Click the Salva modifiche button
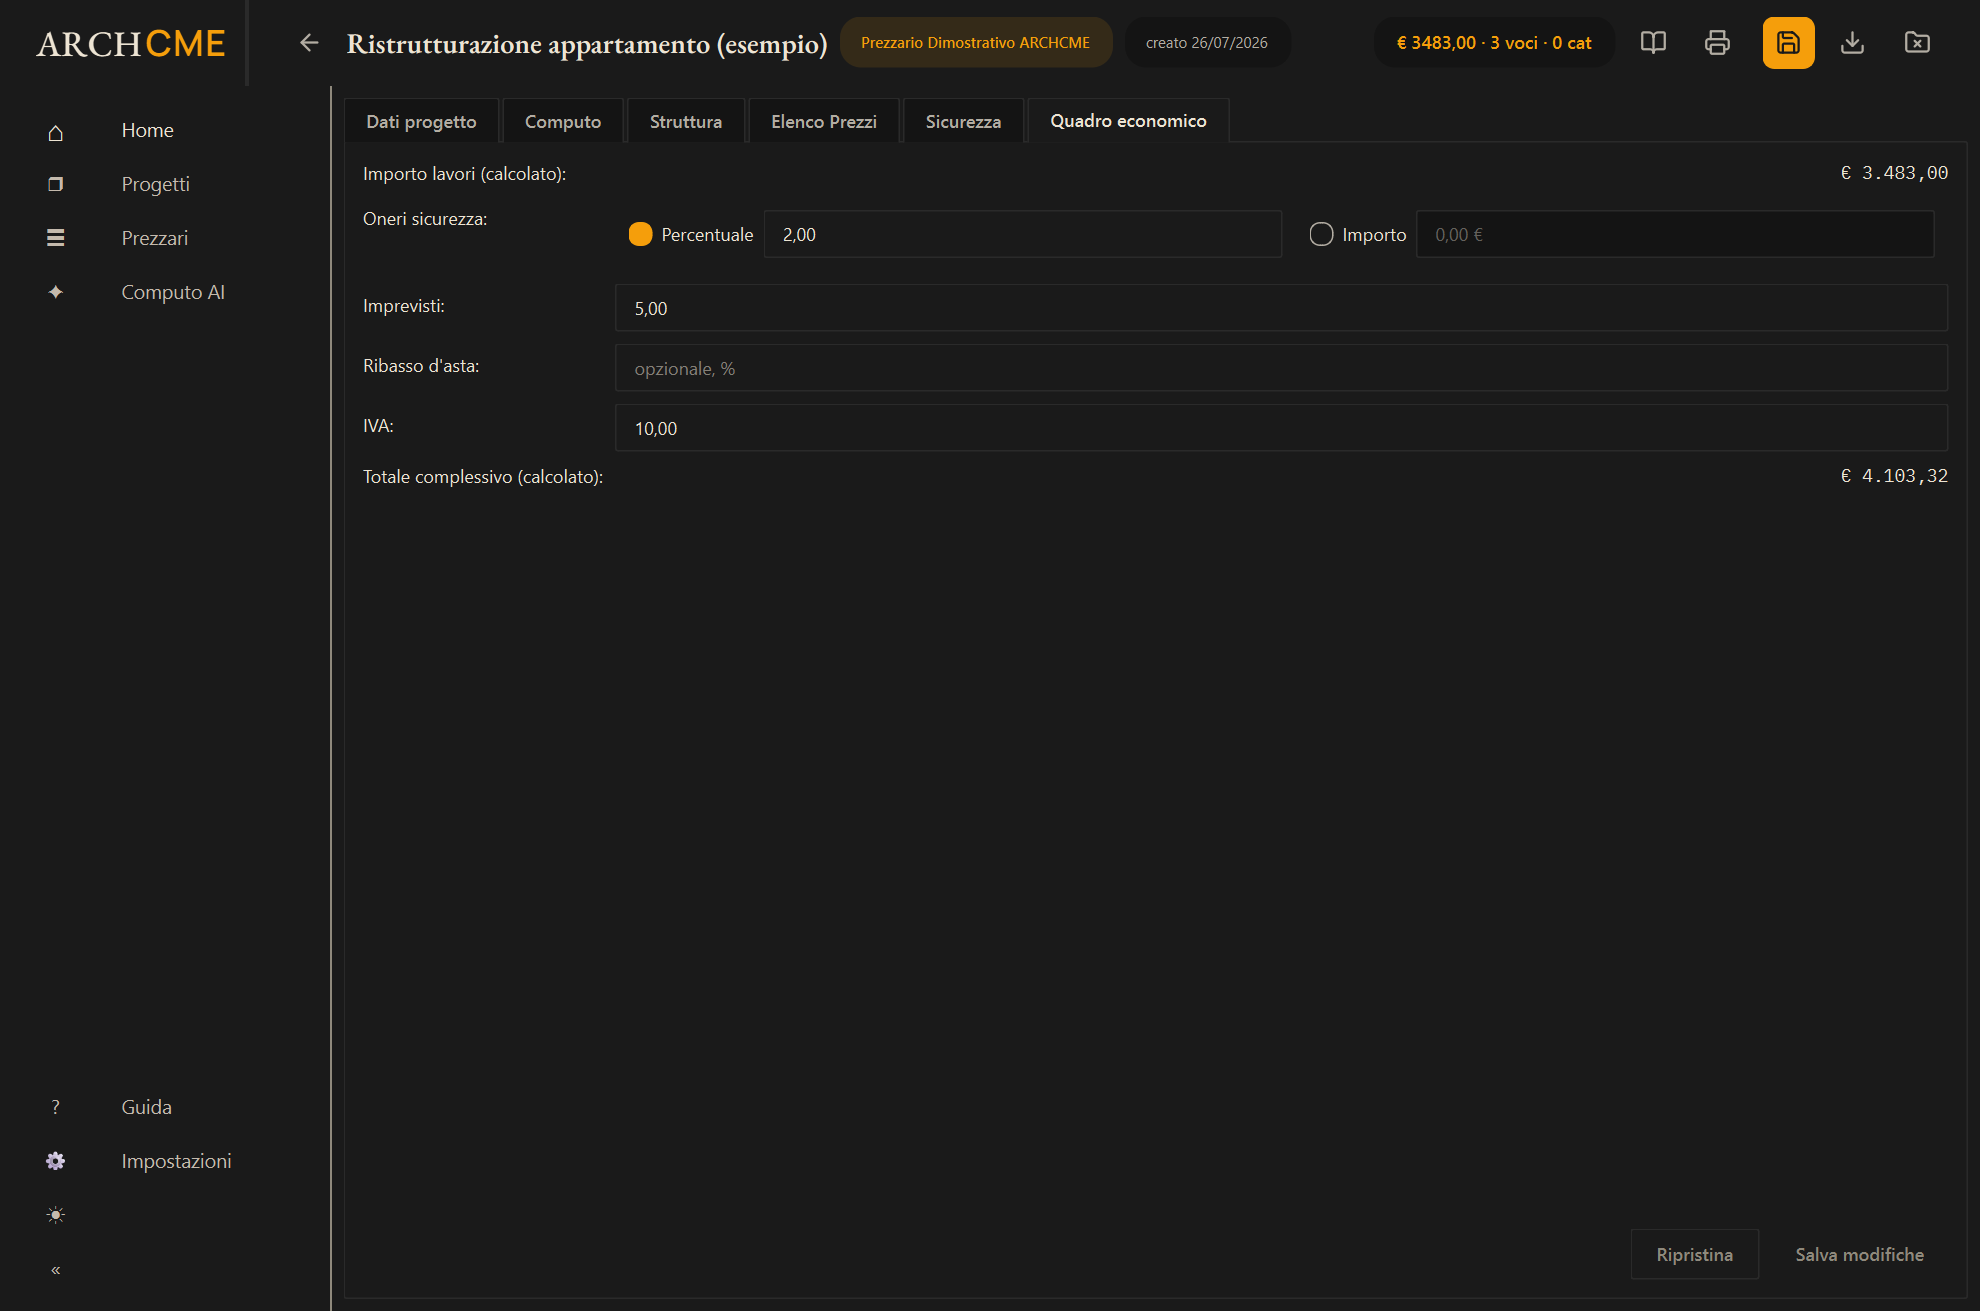 point(1859,1254)
